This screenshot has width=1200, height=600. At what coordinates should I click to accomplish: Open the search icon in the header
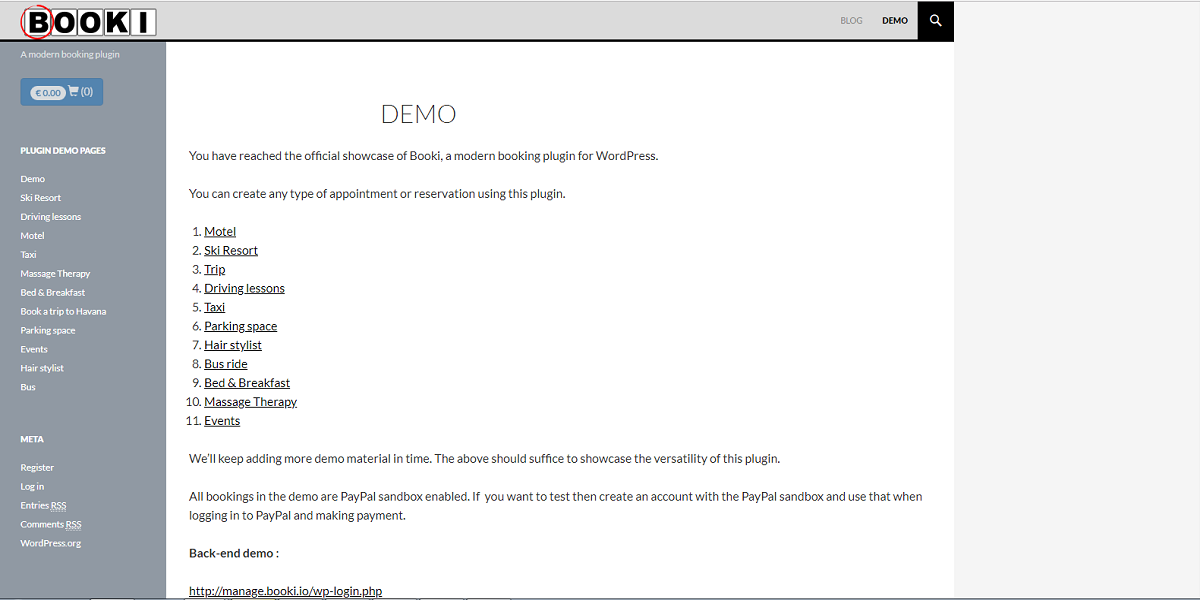tap(936, 20)
